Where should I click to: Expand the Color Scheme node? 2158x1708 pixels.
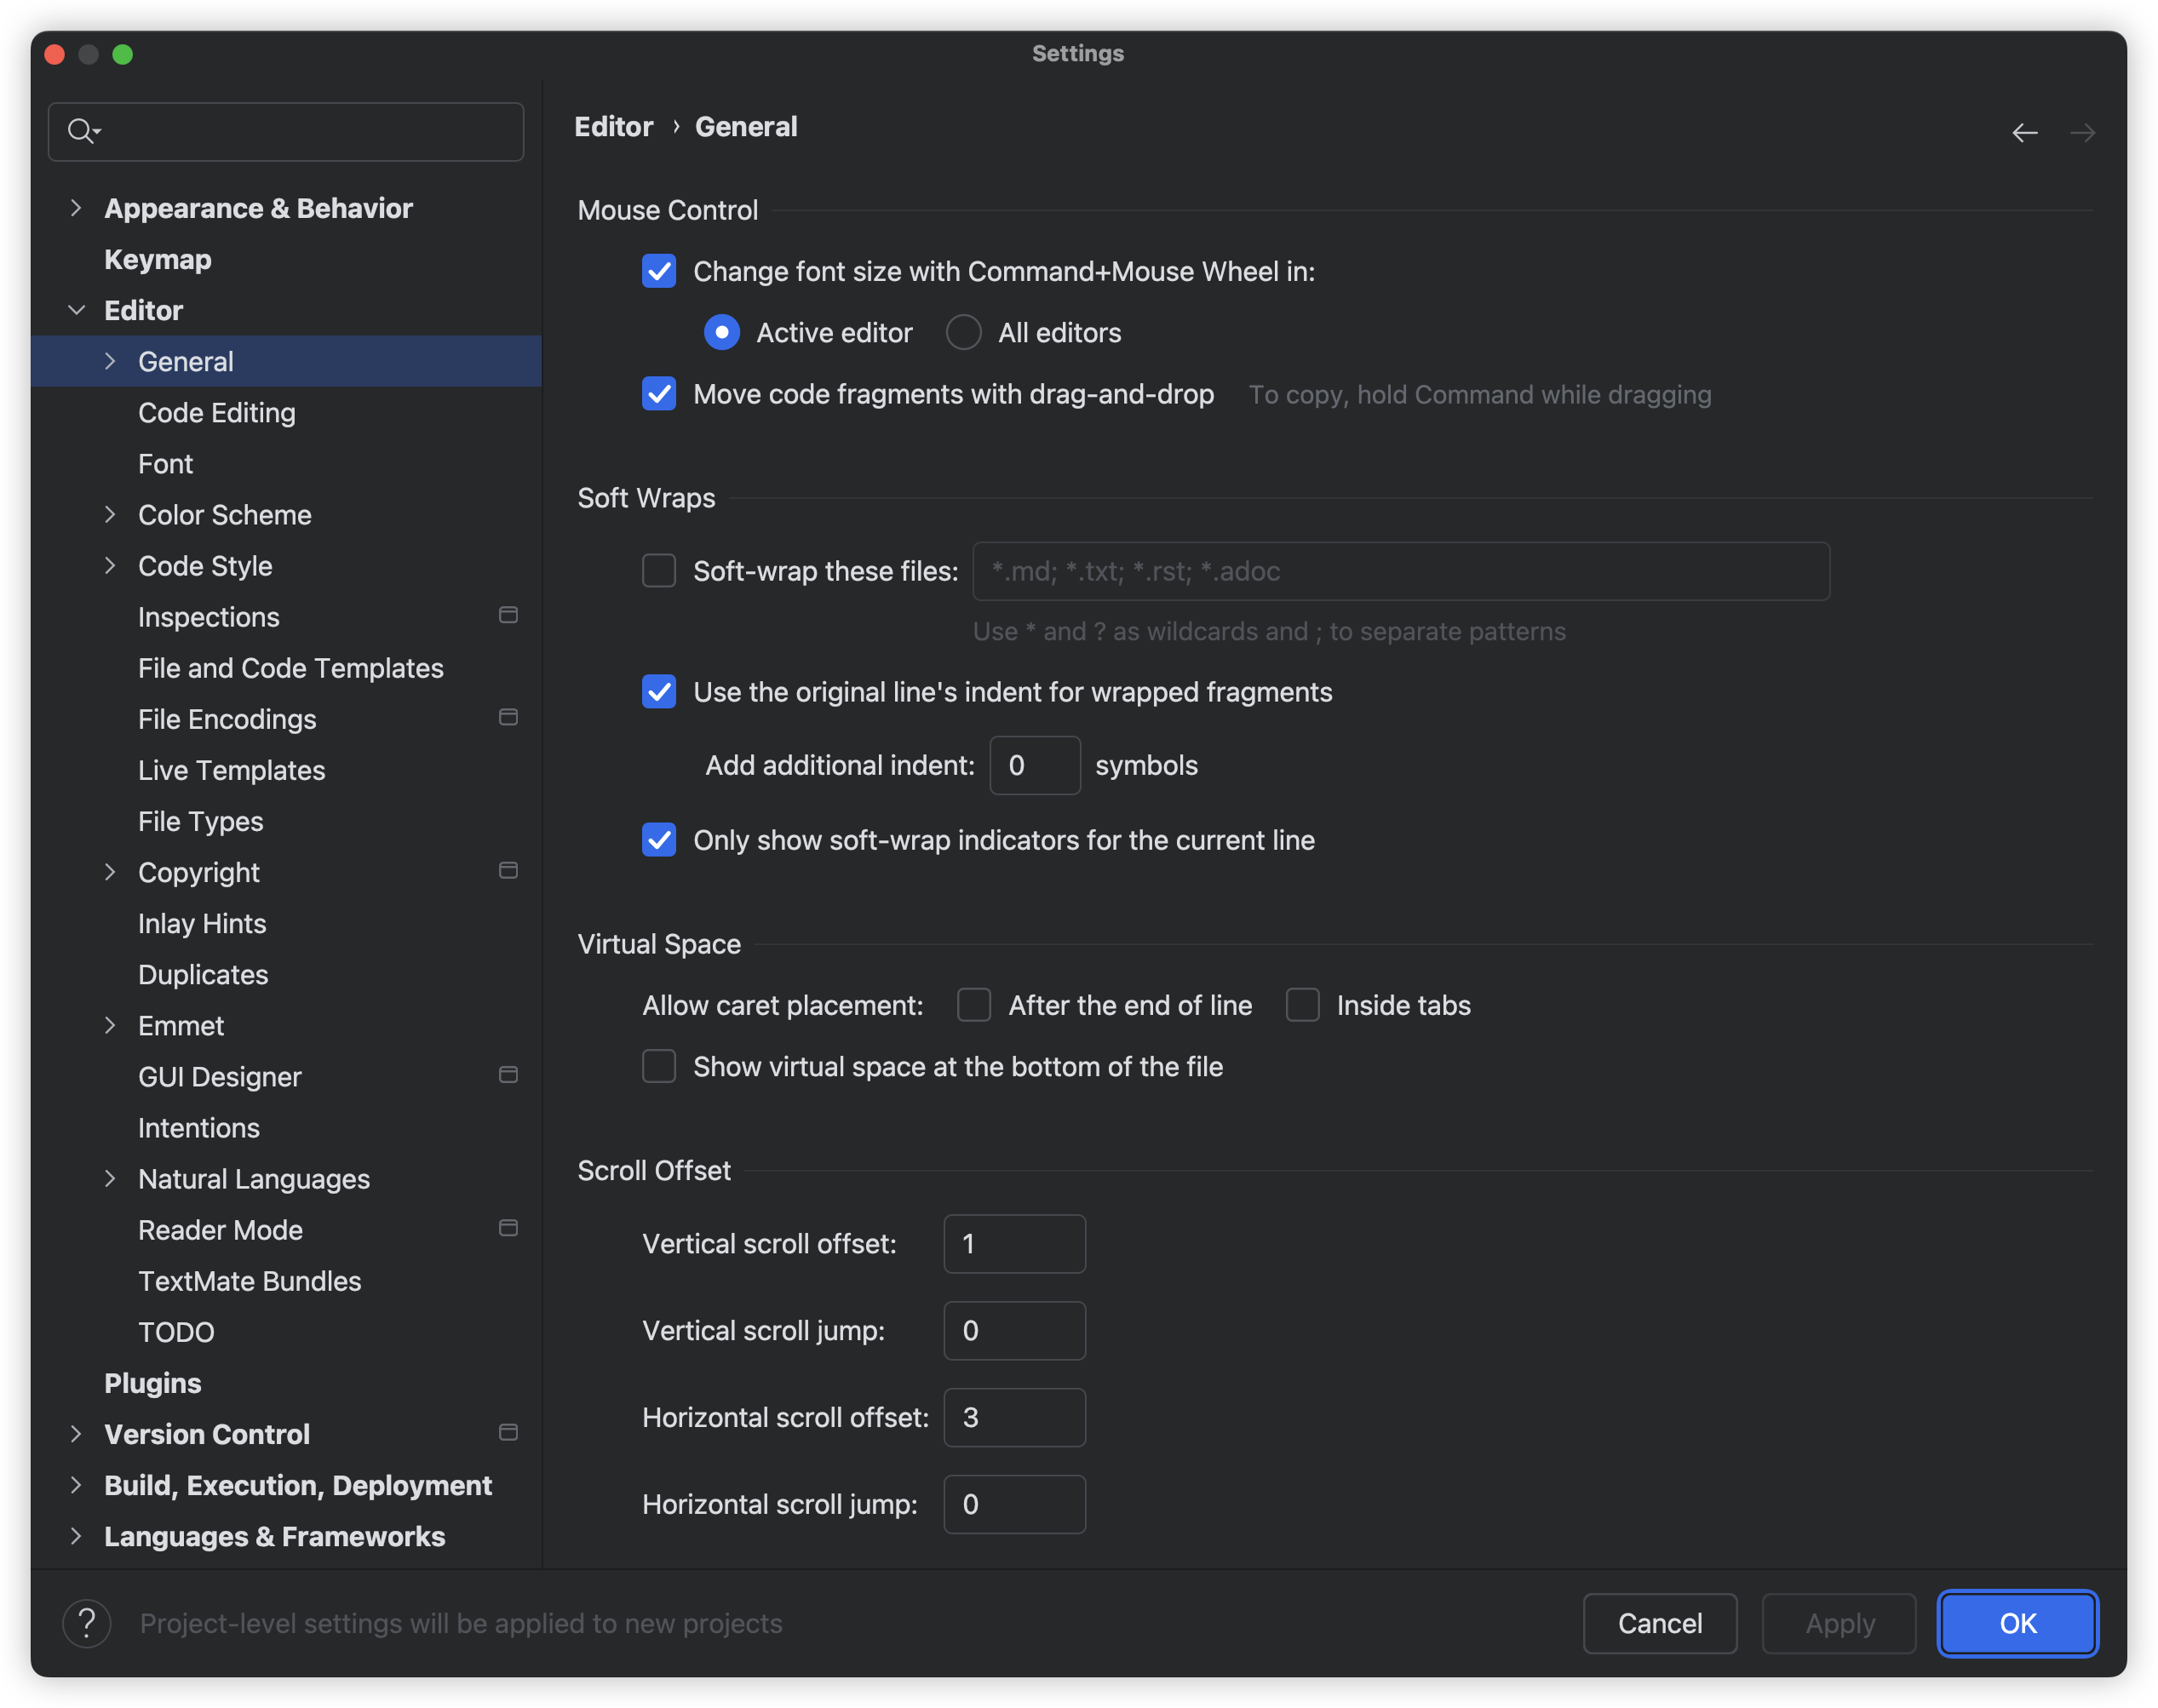[110, 514]
